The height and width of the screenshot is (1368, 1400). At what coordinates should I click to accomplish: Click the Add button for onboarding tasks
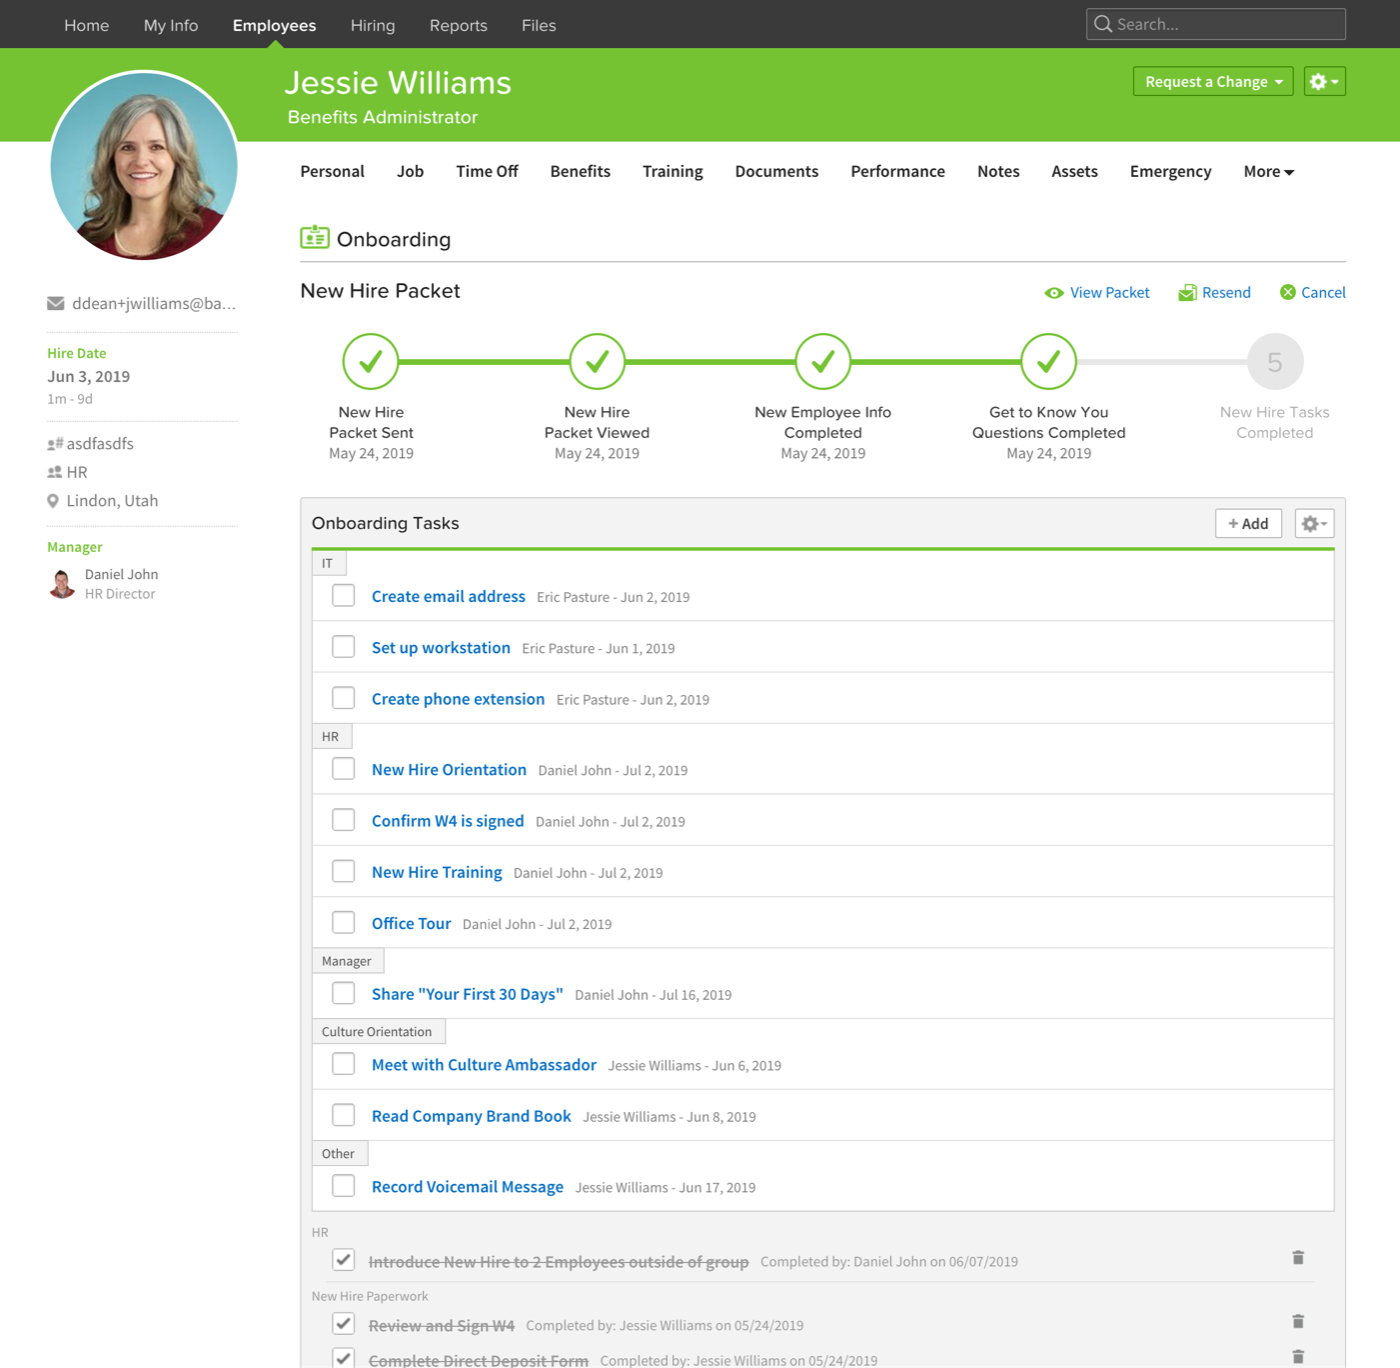(x=1248, y=522)
